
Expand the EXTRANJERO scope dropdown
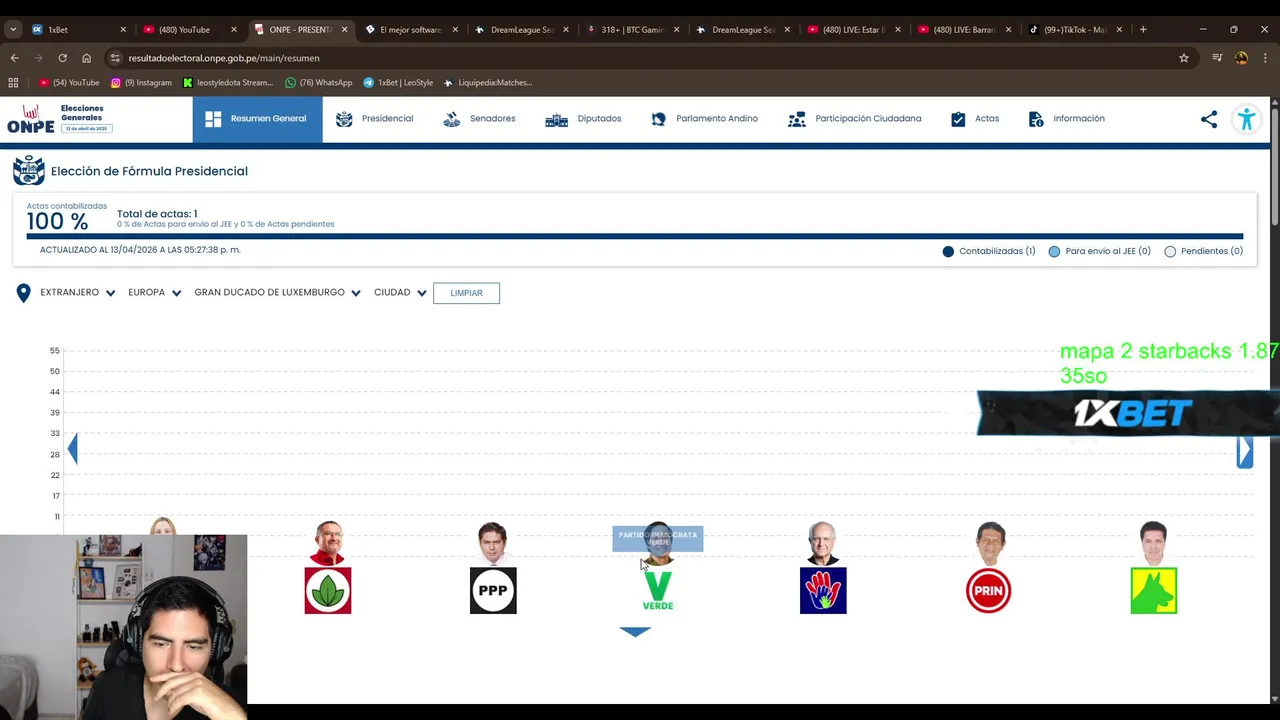(x=78, y=293)
